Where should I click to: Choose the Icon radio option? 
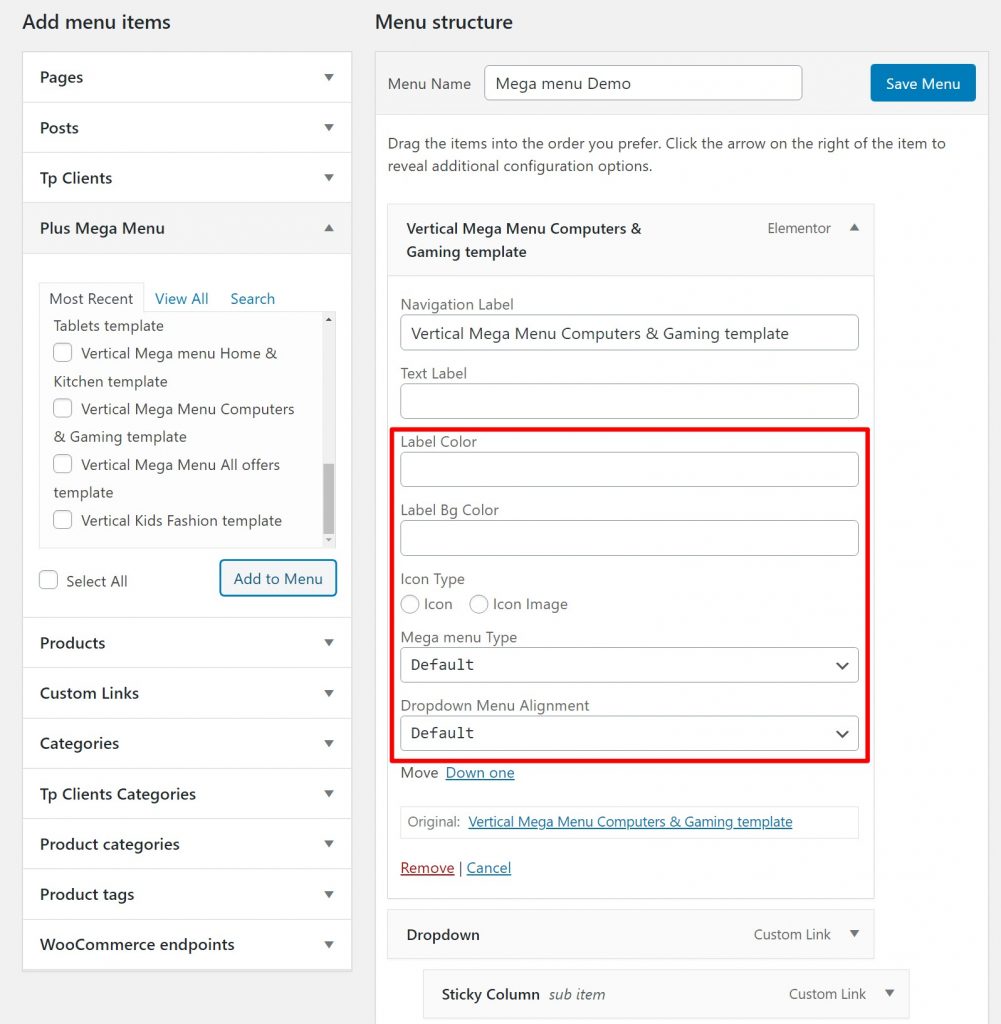point(410,604)
